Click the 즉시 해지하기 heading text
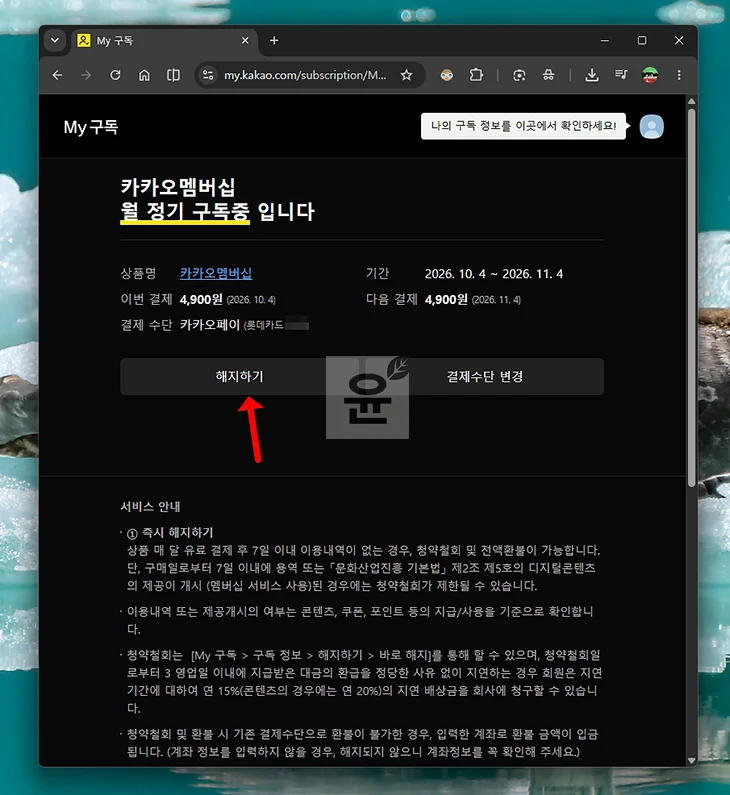The image size is (730, 795). (x=177, y=532)
